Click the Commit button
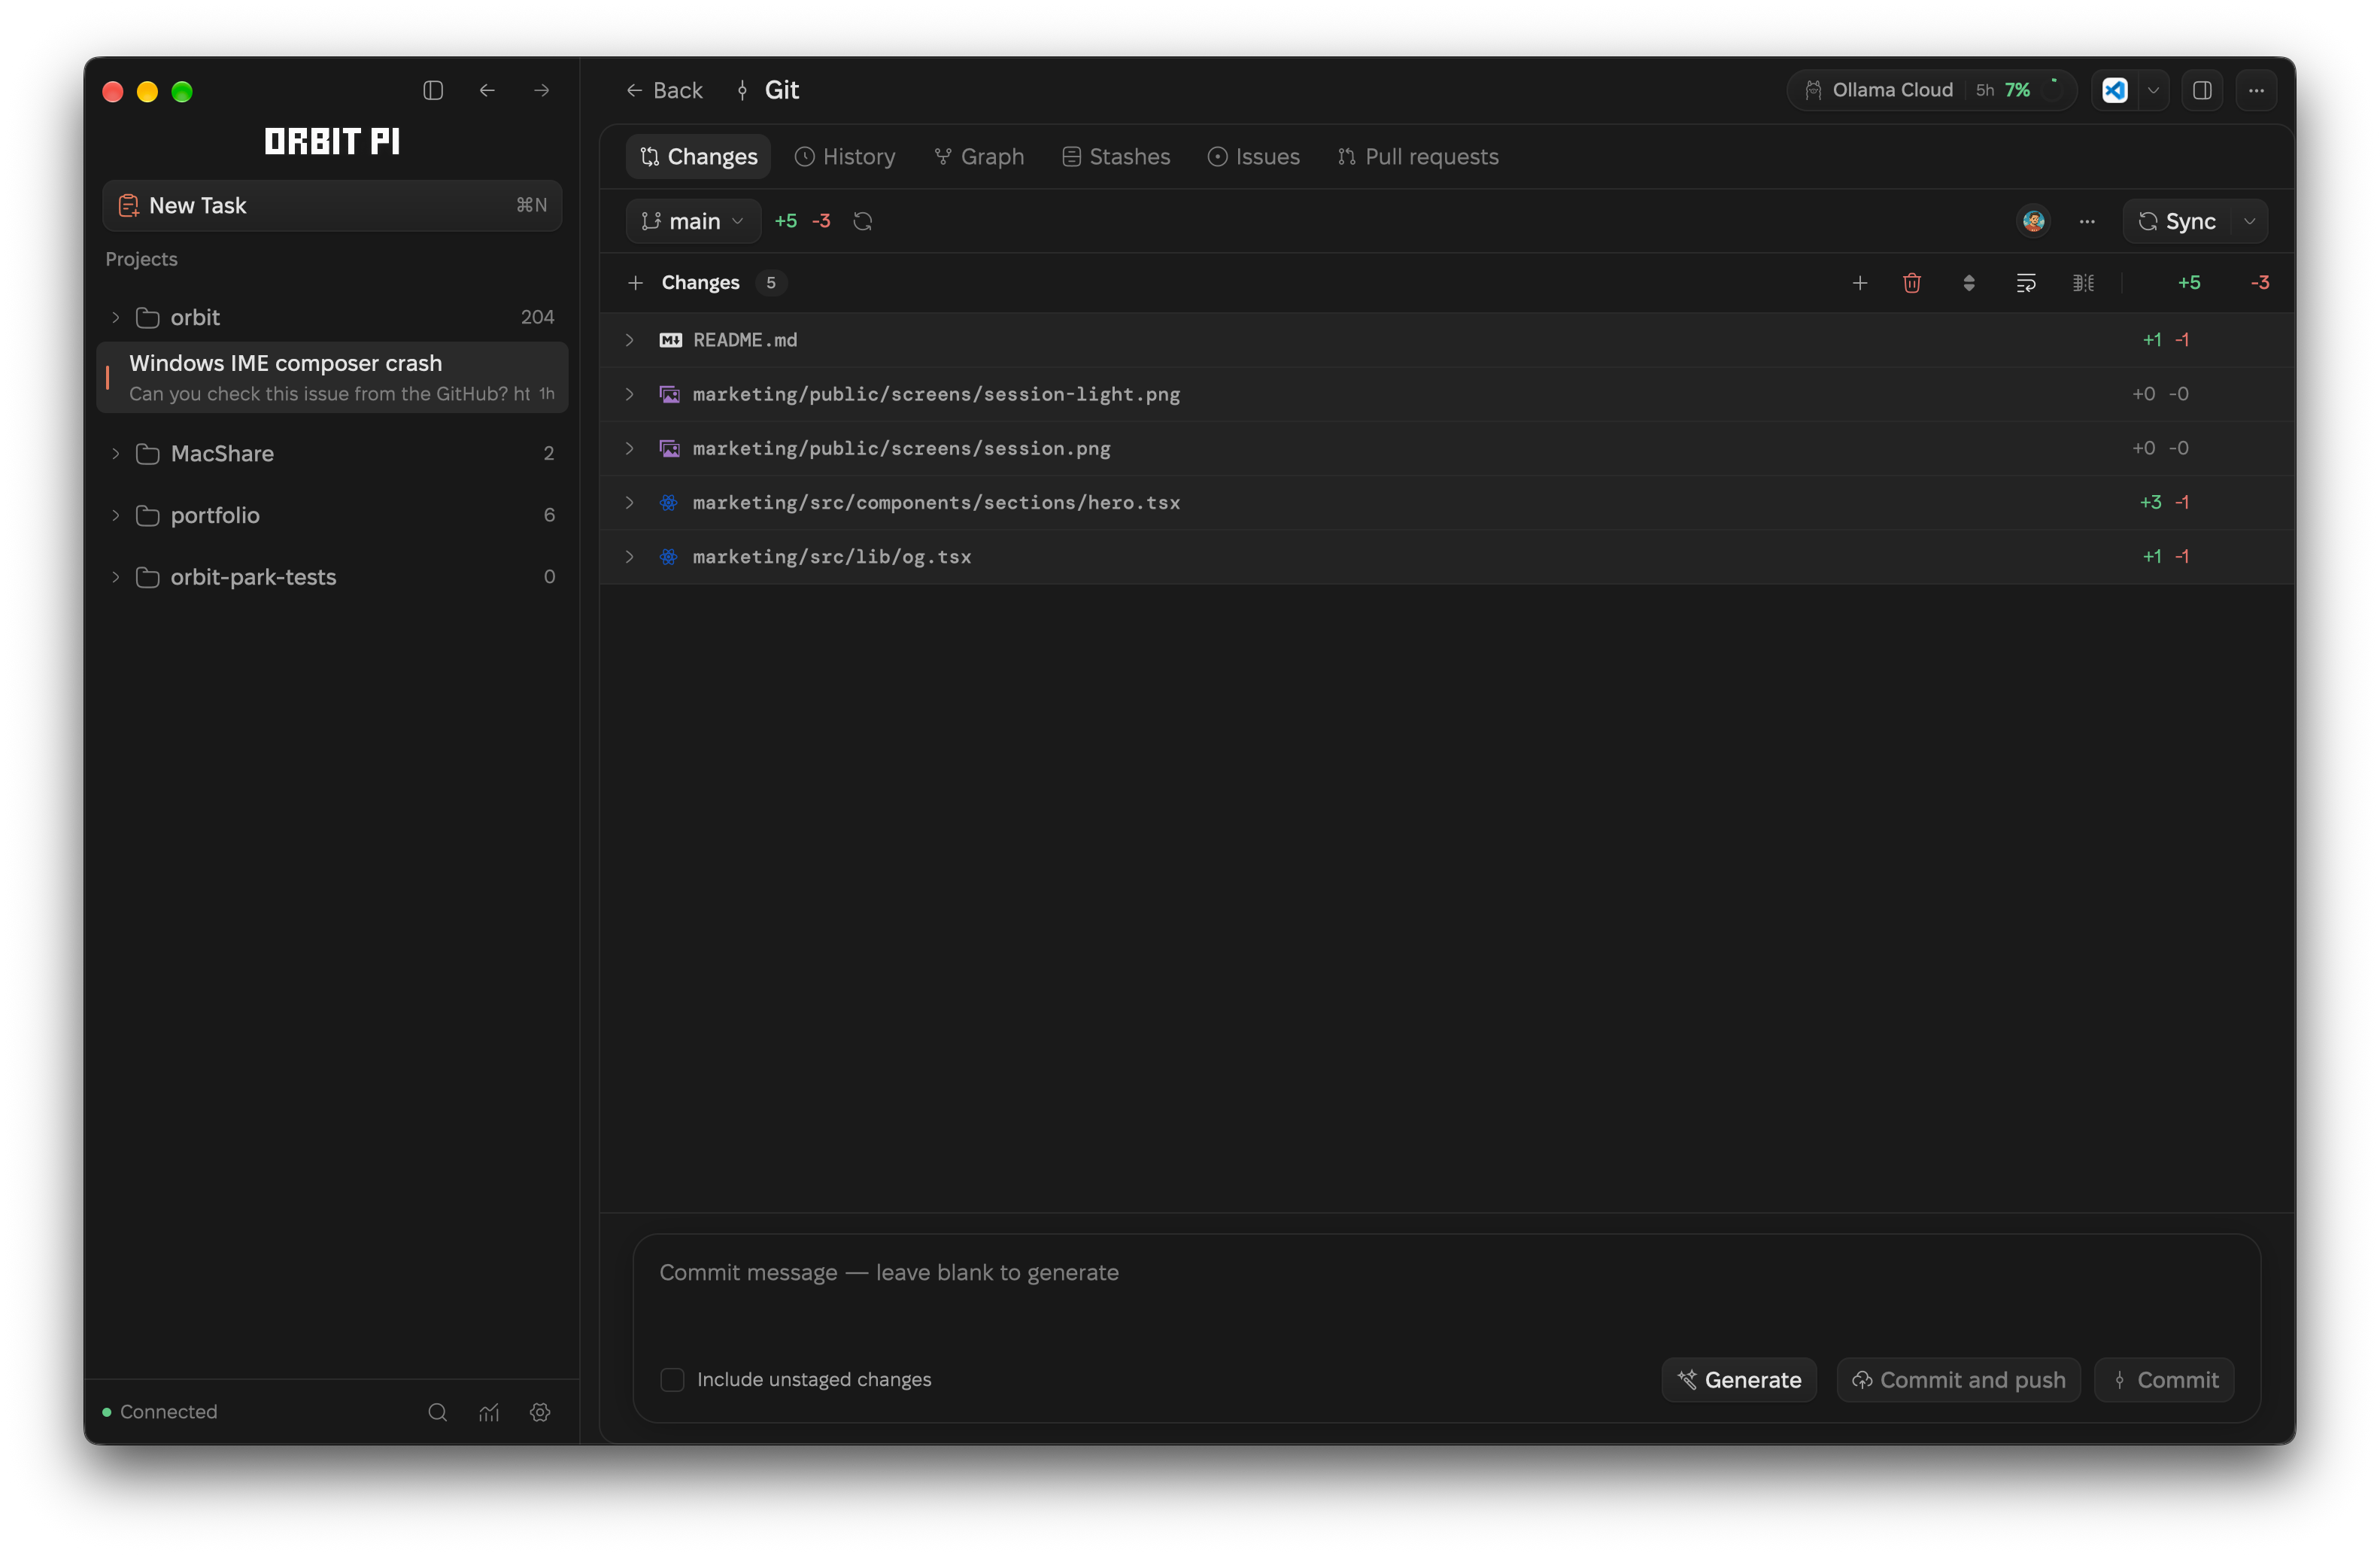Screen dimensions: 2380x1556 tap(2164, 1380)
